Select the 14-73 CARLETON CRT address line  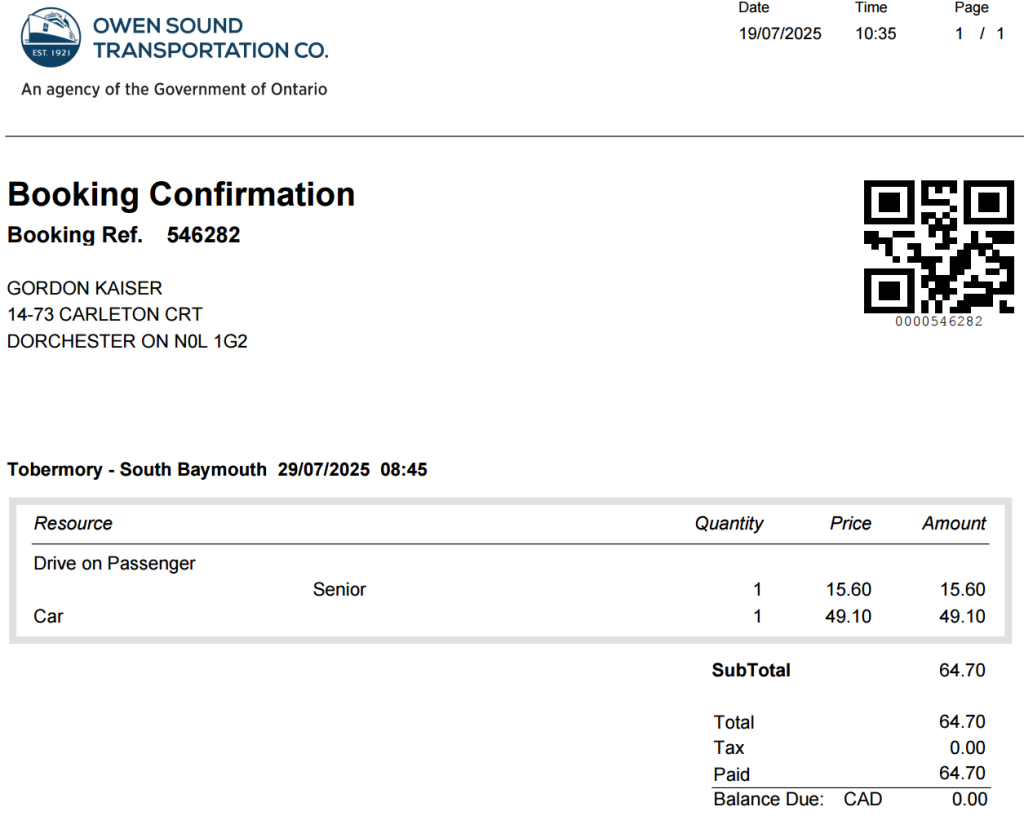104,315
